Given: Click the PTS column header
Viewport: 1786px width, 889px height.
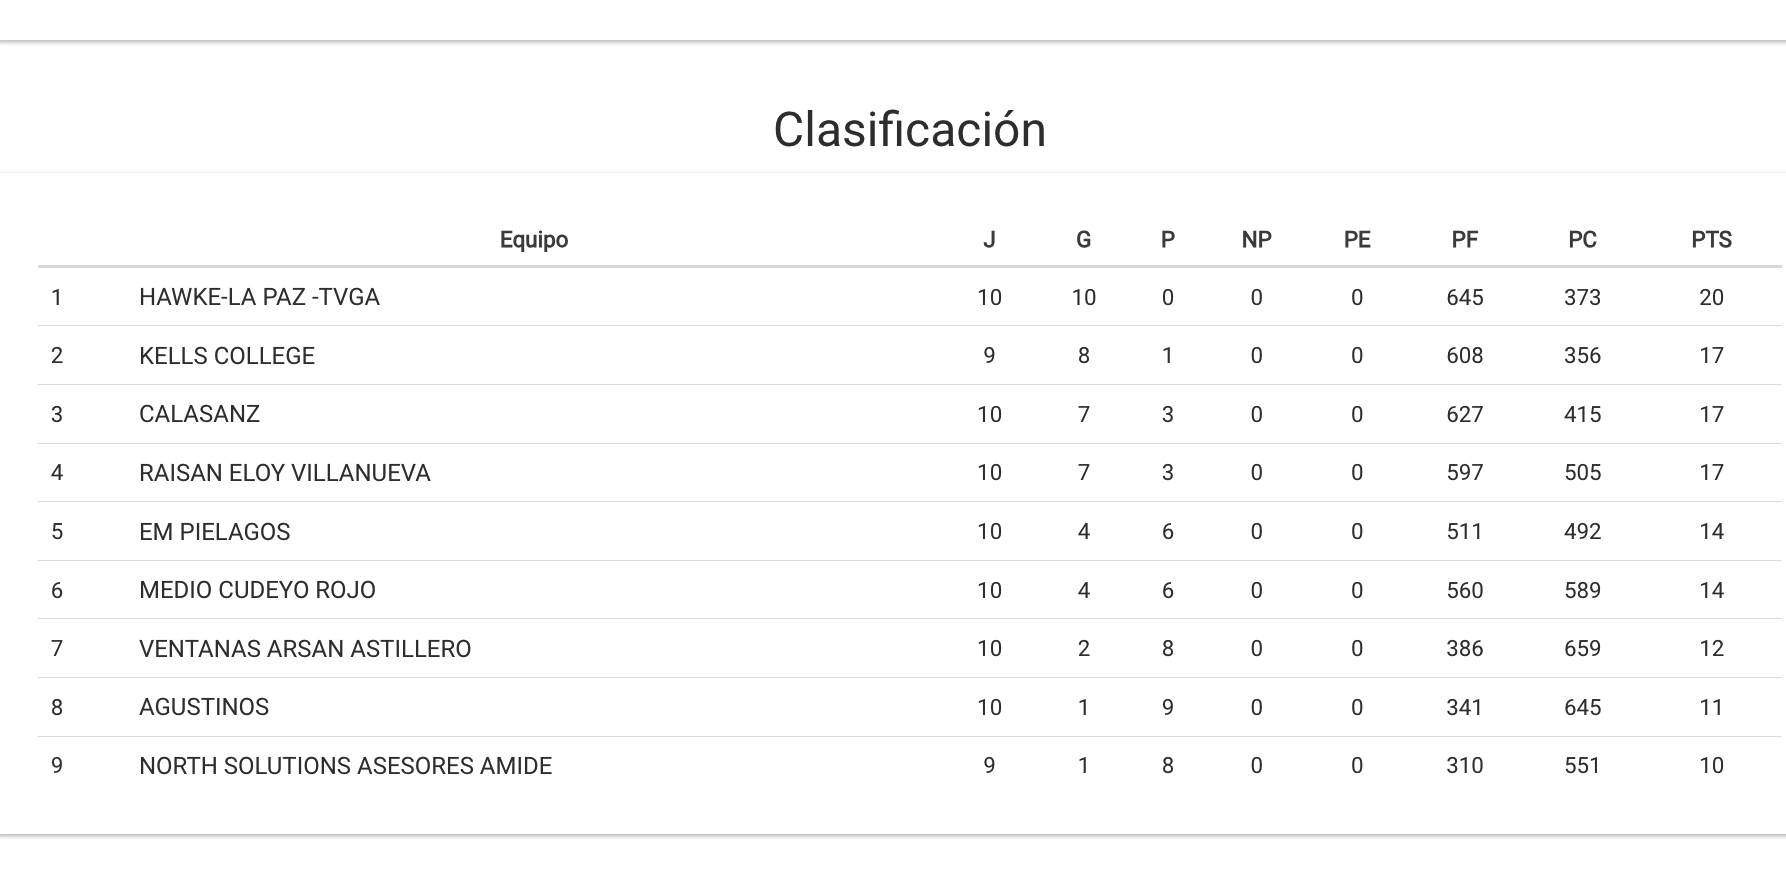Looking at the screenshot, I should click(1711, 240).
